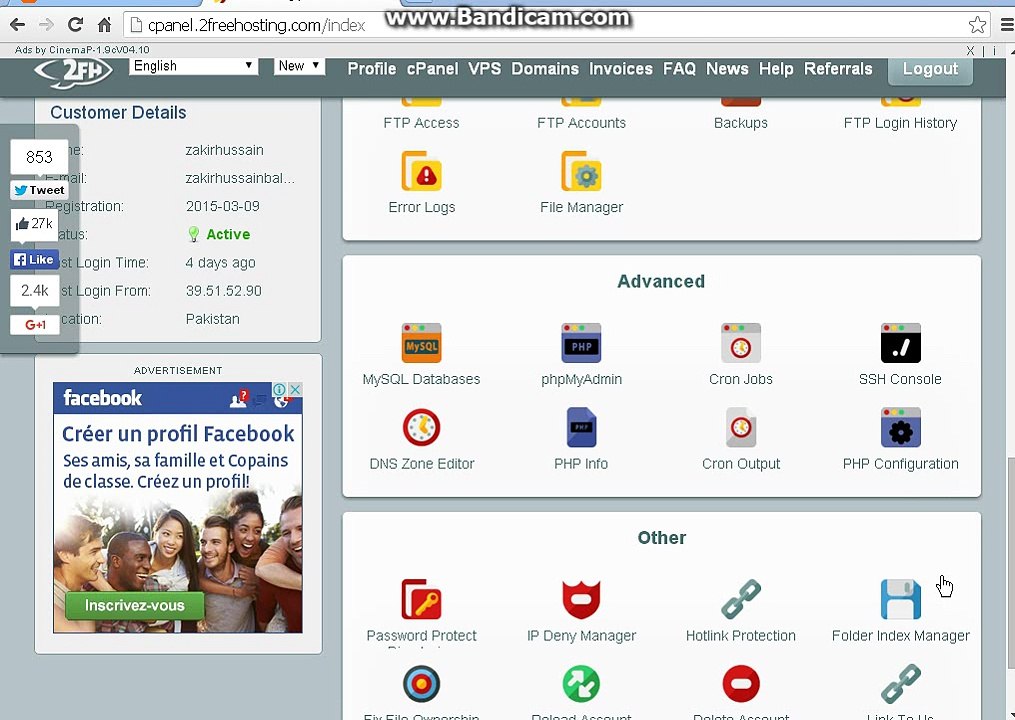Click the Link To Us chain icon
The image size is (1015, 720).
(x=900, y=684)
